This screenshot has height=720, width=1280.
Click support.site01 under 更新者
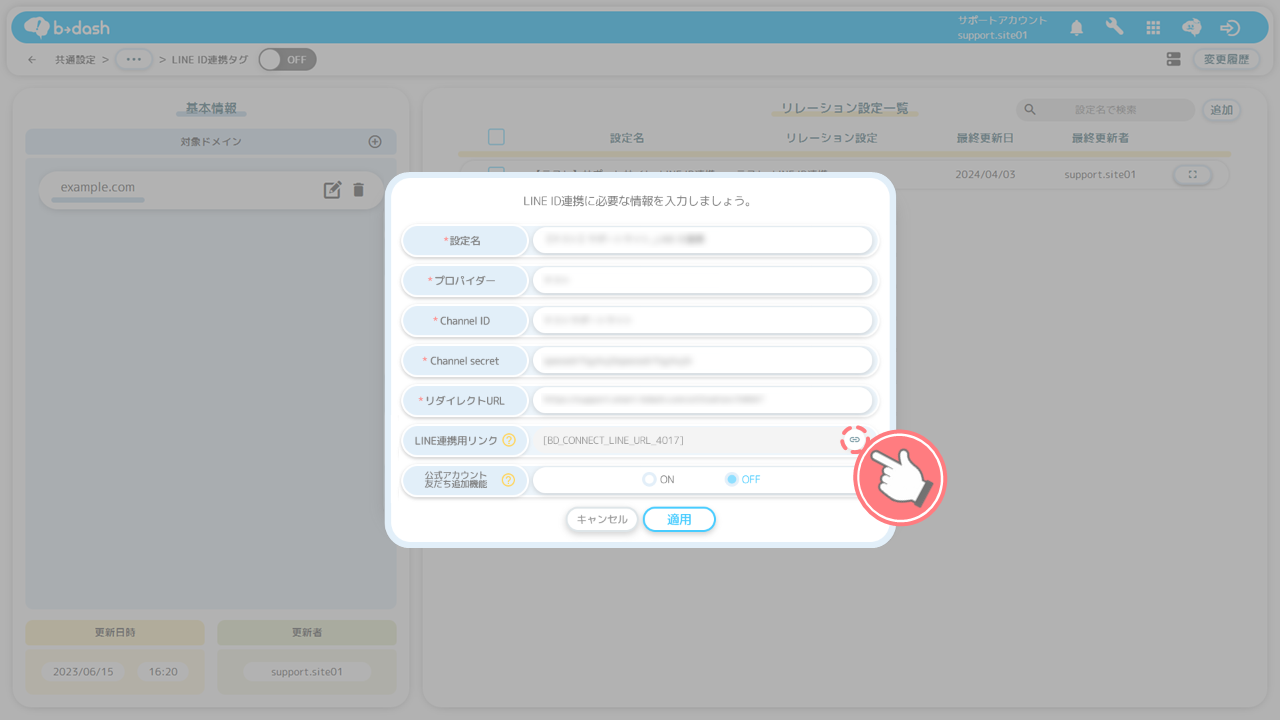click(x=307, y=672)
